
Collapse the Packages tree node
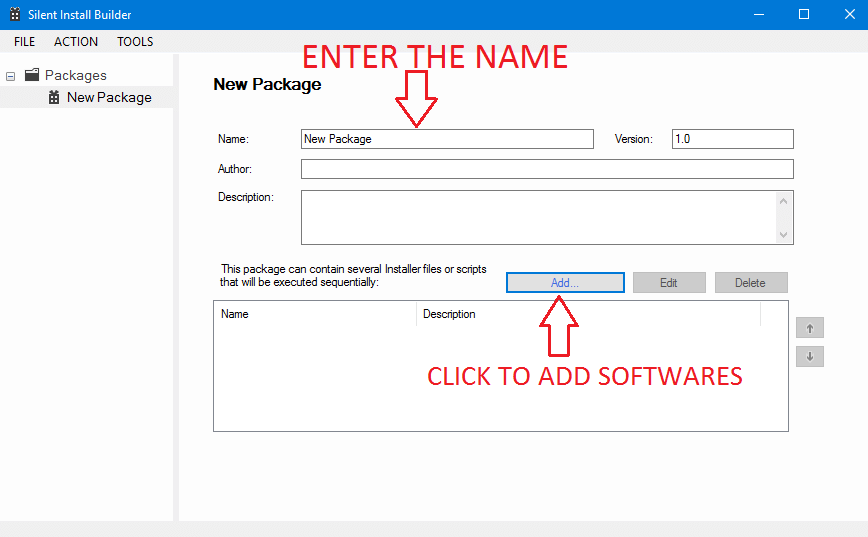(x=11, y=76)
